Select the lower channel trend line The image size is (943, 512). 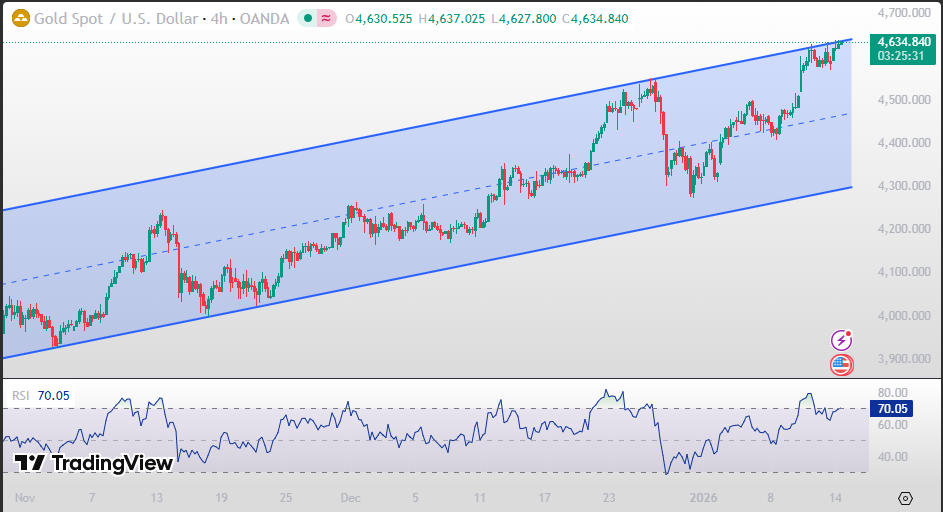click(400, 277)
